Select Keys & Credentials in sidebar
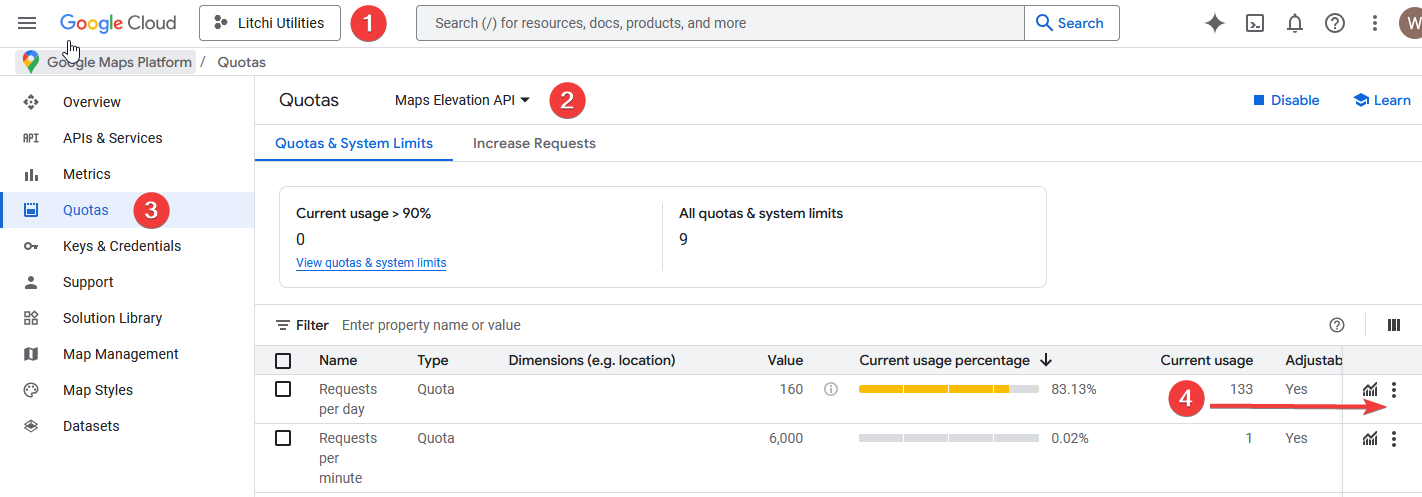 [x=122, y=246]
